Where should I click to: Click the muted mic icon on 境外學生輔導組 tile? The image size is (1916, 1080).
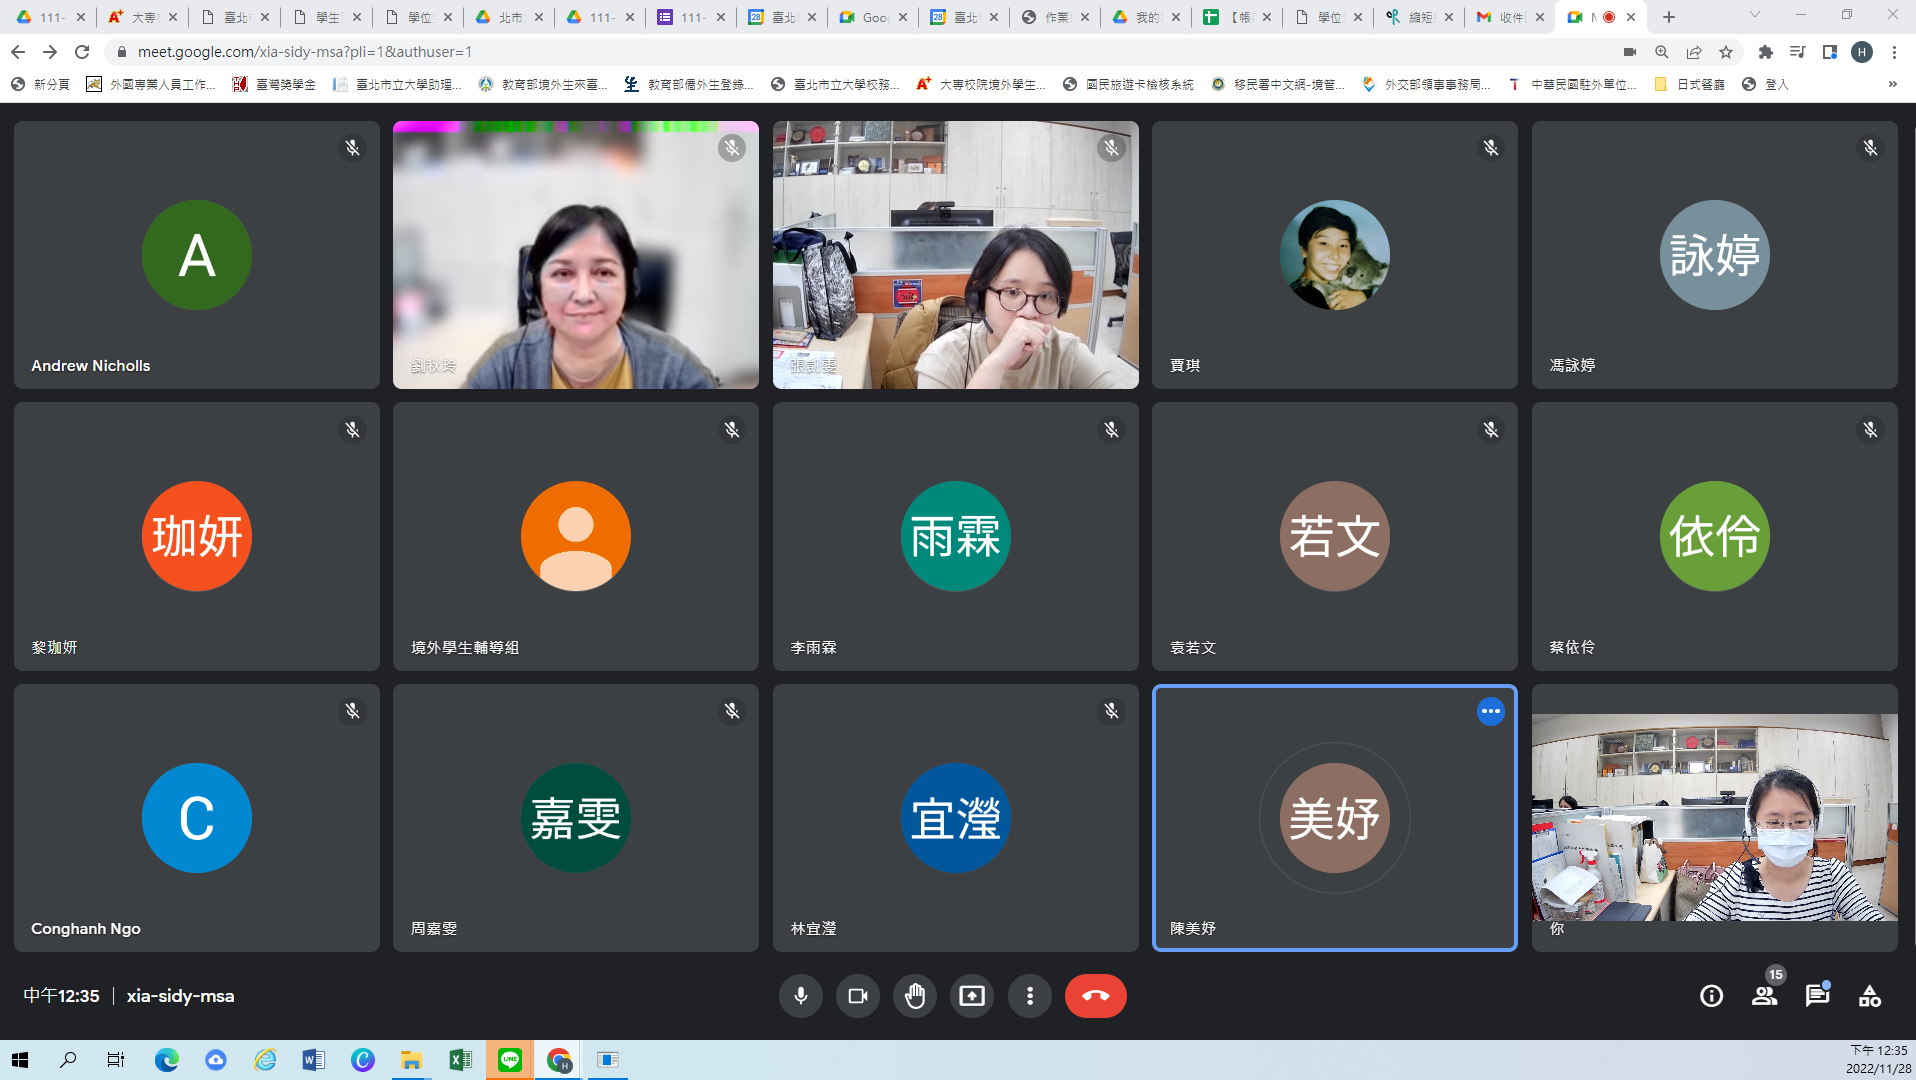[x=732, y=430]
